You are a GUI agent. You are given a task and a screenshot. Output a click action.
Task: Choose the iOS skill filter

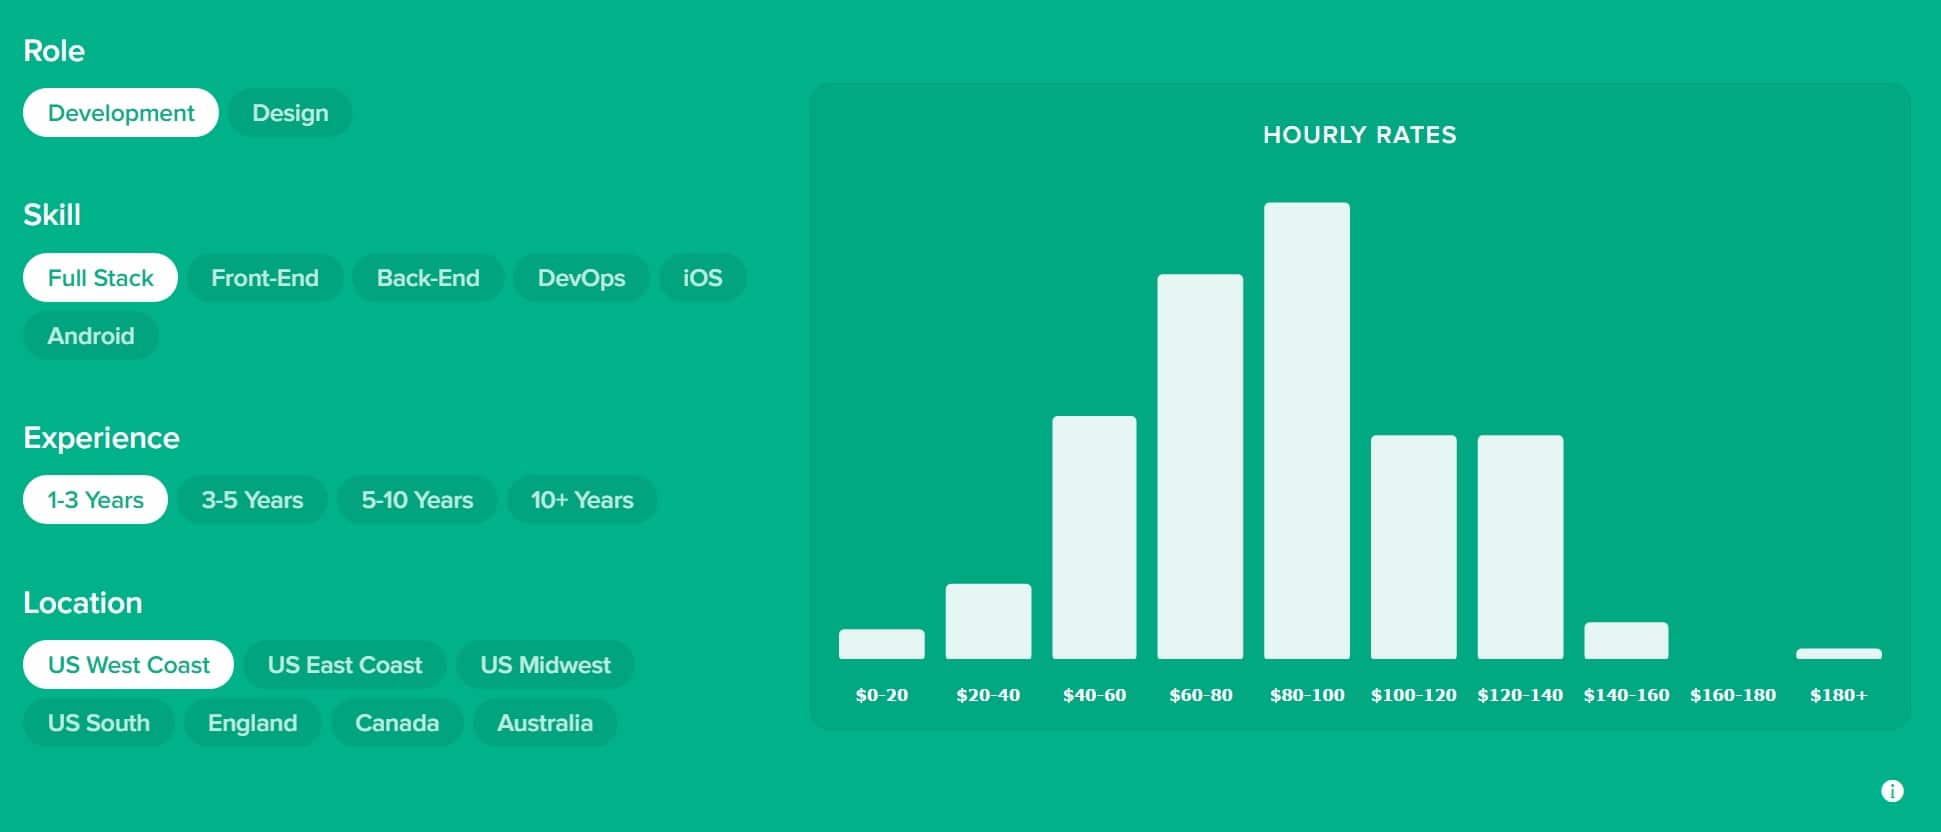pyautogui.click(x=702, y=278)
